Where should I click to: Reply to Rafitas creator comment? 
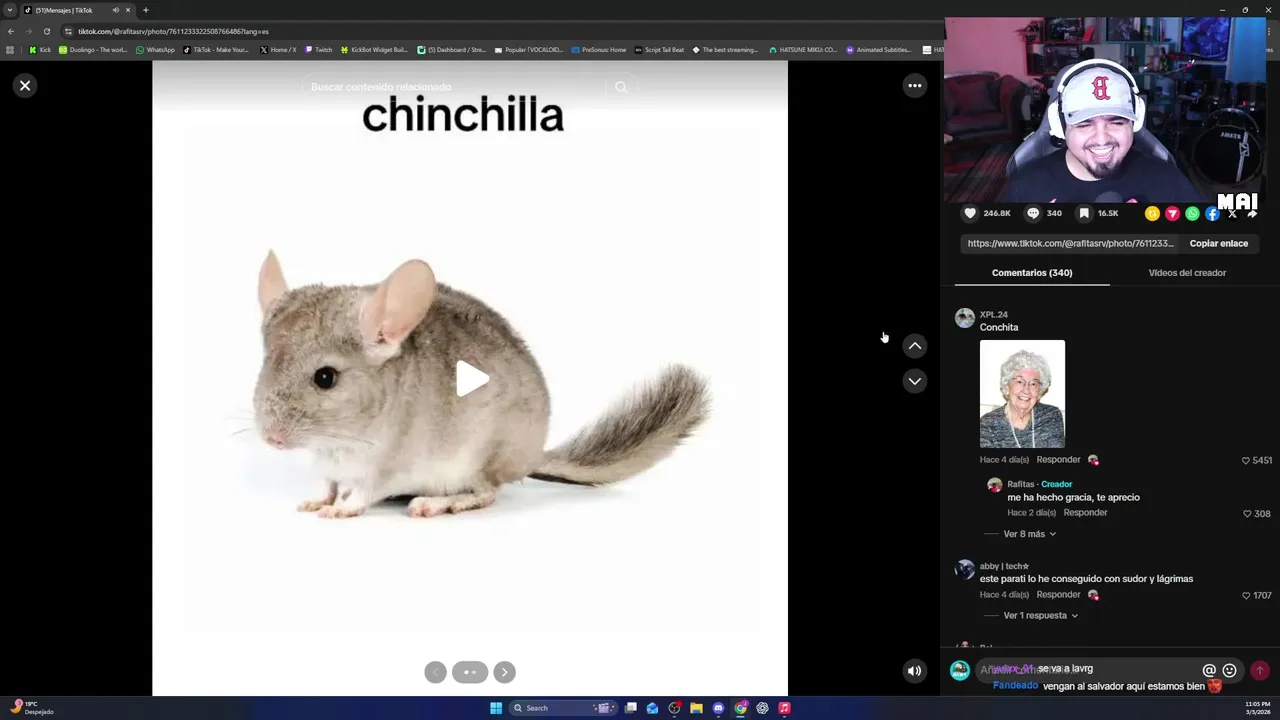(1085, 513)
